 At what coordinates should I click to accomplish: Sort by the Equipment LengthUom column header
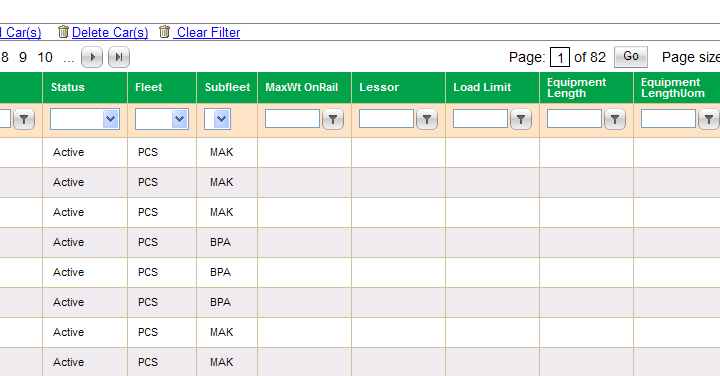click(673, 88)
